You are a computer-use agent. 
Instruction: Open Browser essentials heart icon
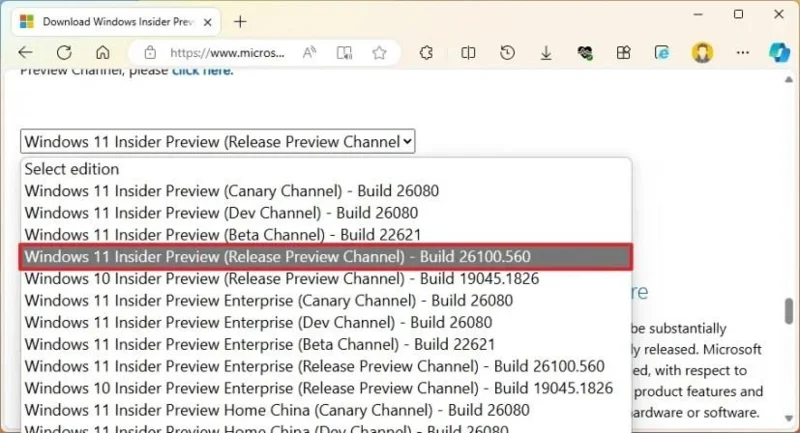click(x=585, y=53)
